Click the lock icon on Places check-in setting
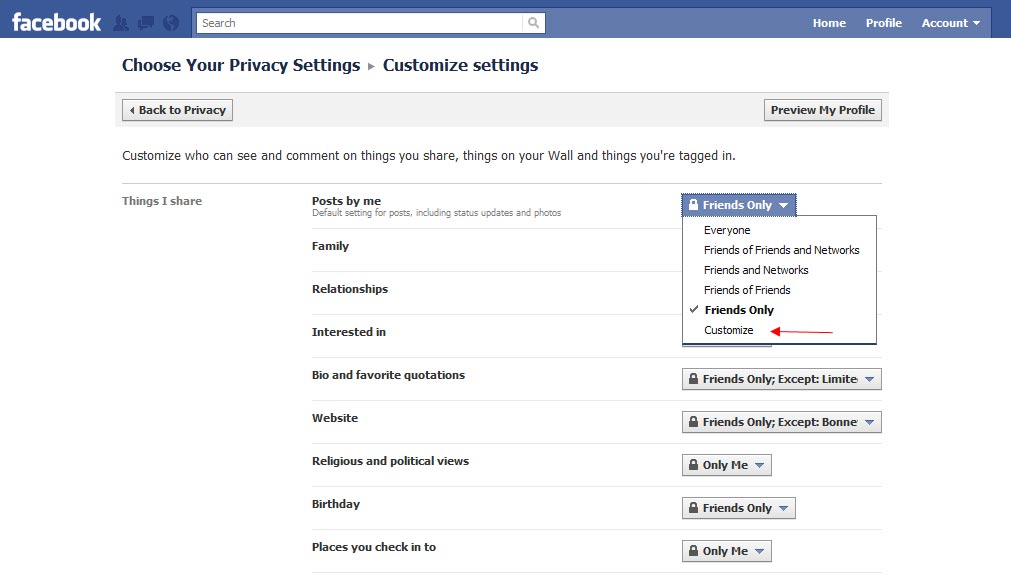 pyautogui.click(x=693, y=550)
